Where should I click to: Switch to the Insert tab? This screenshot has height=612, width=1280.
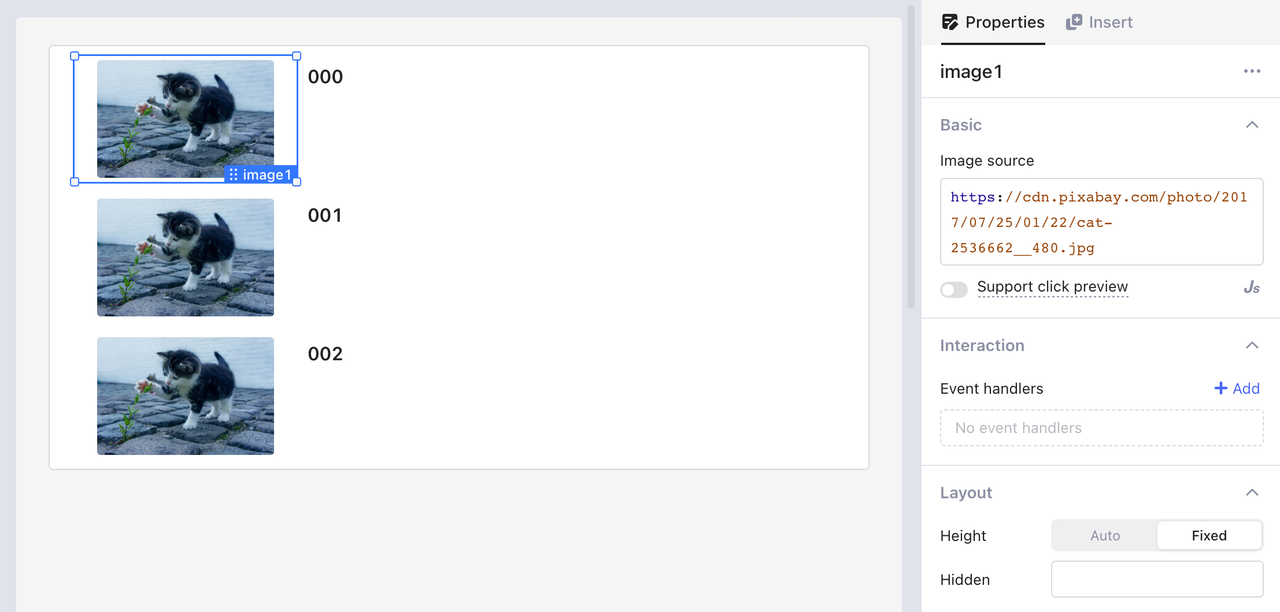click(1110, 22)
